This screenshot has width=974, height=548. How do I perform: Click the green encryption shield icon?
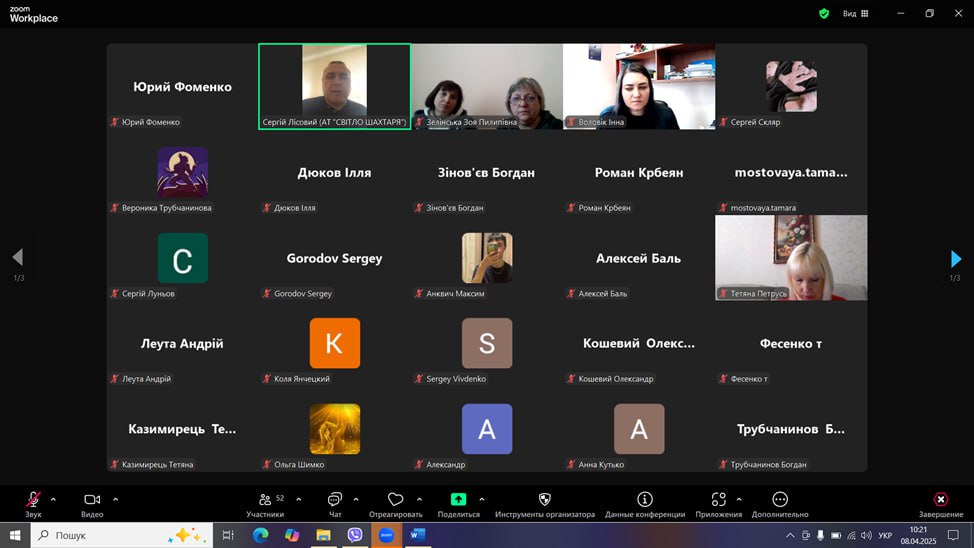tap(824, 14)
